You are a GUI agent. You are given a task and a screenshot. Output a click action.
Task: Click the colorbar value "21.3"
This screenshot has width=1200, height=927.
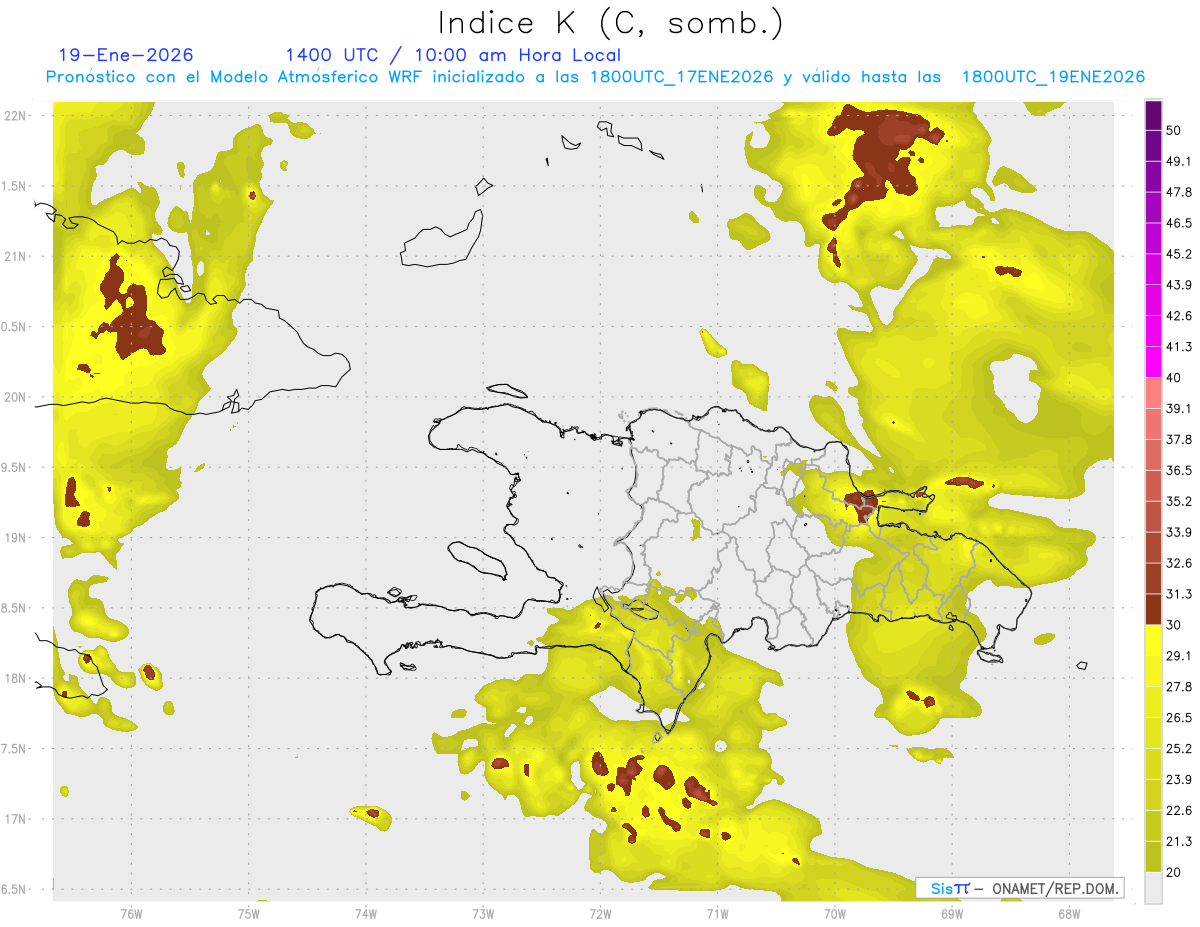1179,841
